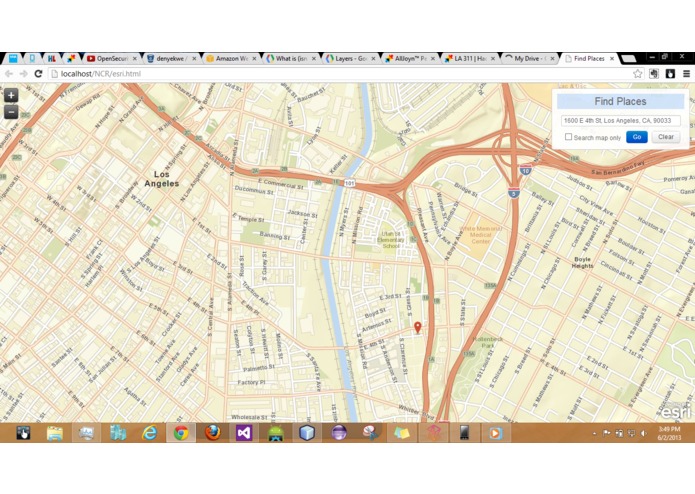Image resolution: width=695 pixels, height=494 pixels.
Task: Open Internet Explorer from the taskbar
Action: pos(149,433)
